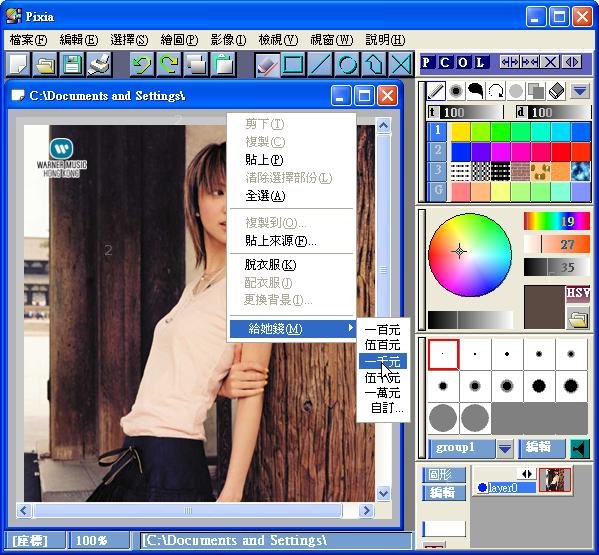Click the color wheel picker
The height and width of the screenshot is (555, 599).
coord(470,254)
